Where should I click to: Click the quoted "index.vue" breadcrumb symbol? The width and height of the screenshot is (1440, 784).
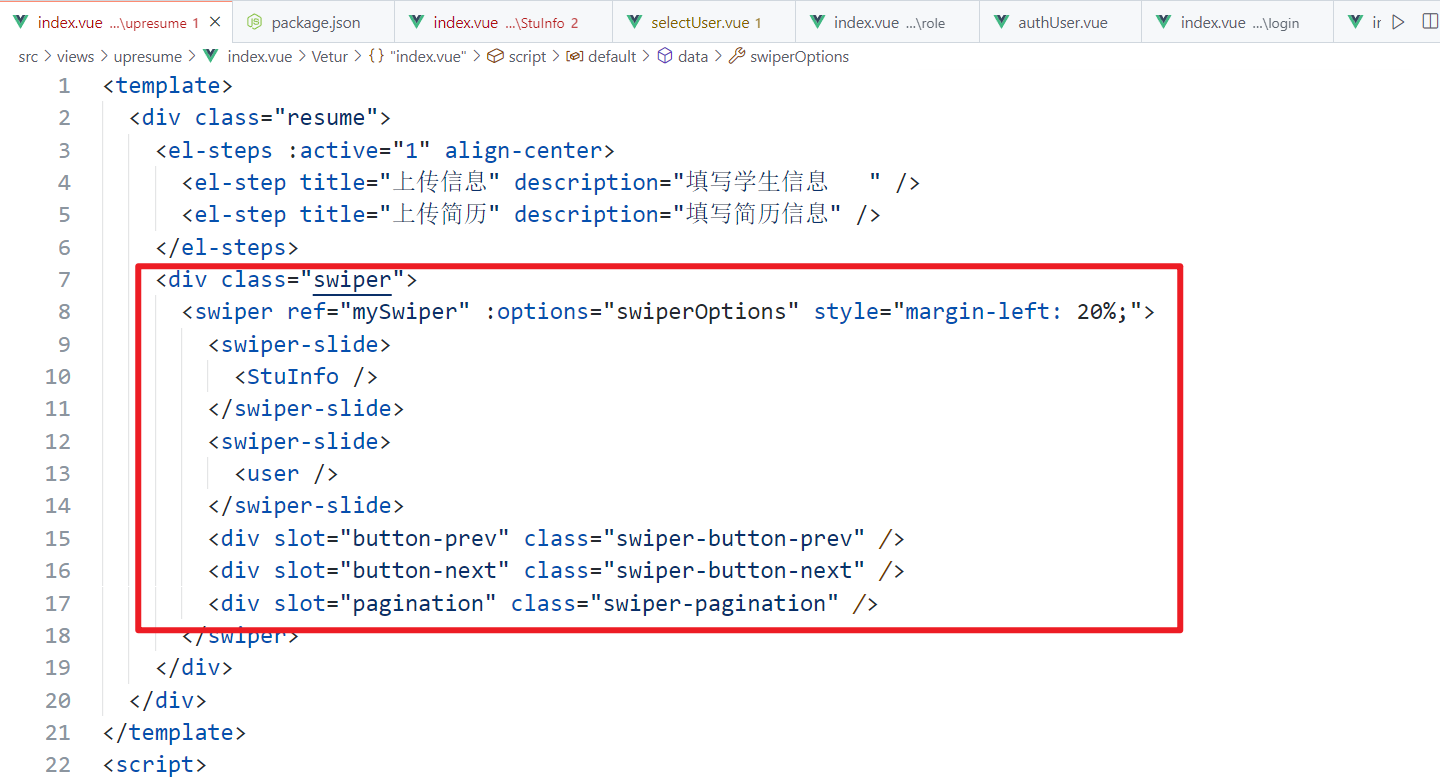click(x=417, y=57)
